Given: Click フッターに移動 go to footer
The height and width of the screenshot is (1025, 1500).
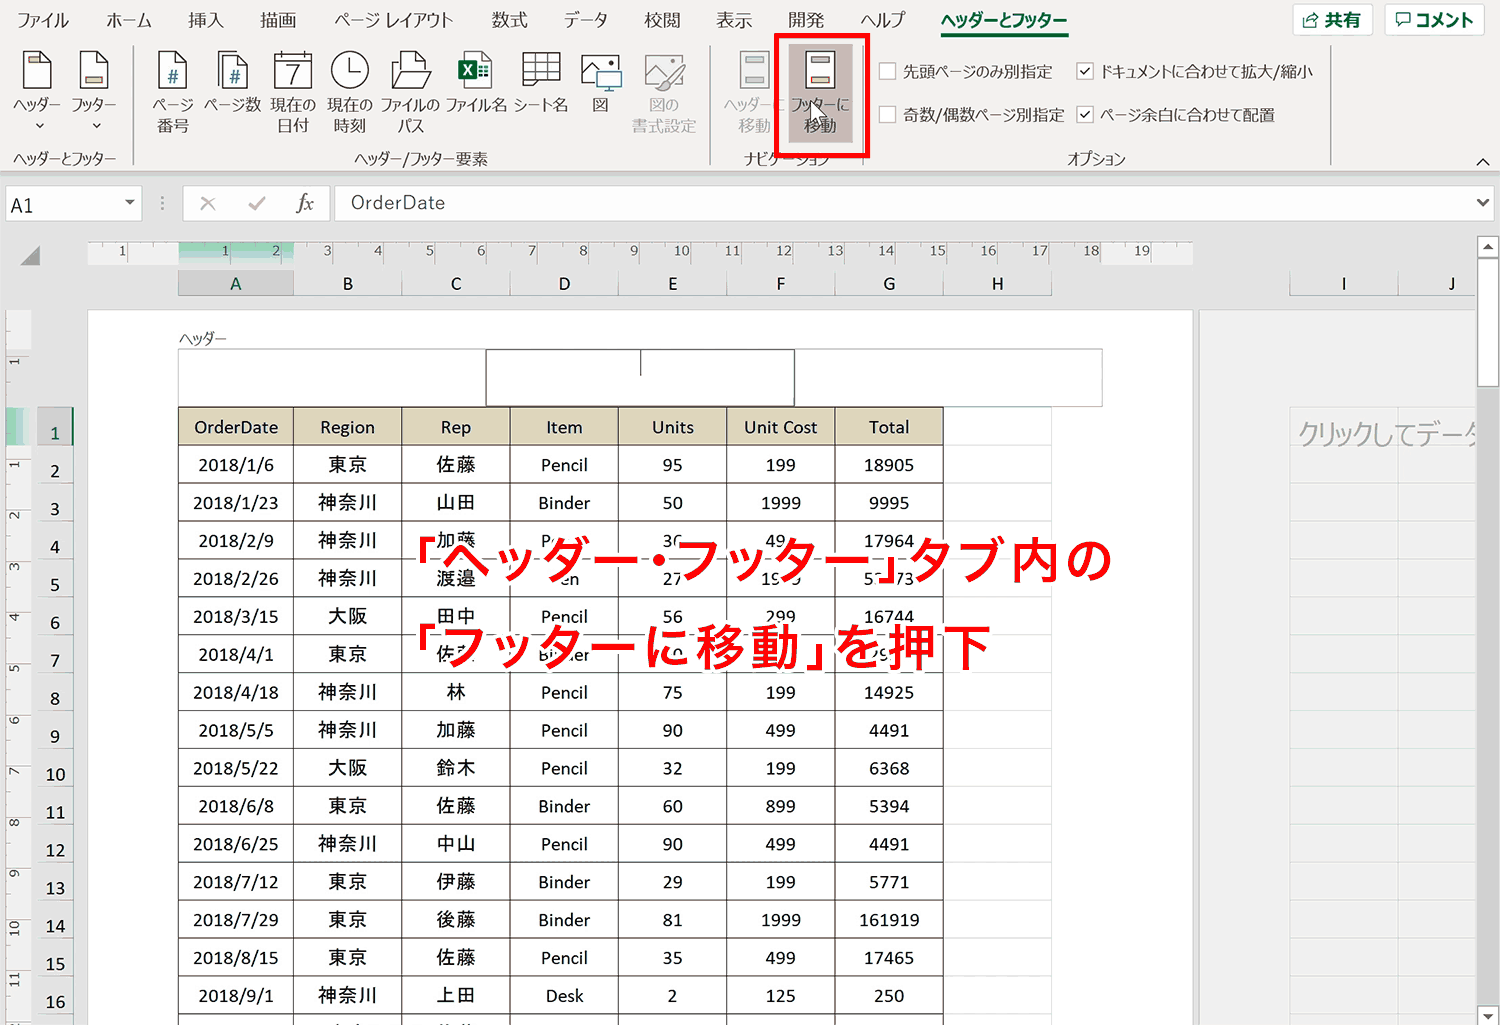Looking at the screenshot, I should (x=820, y=92).
